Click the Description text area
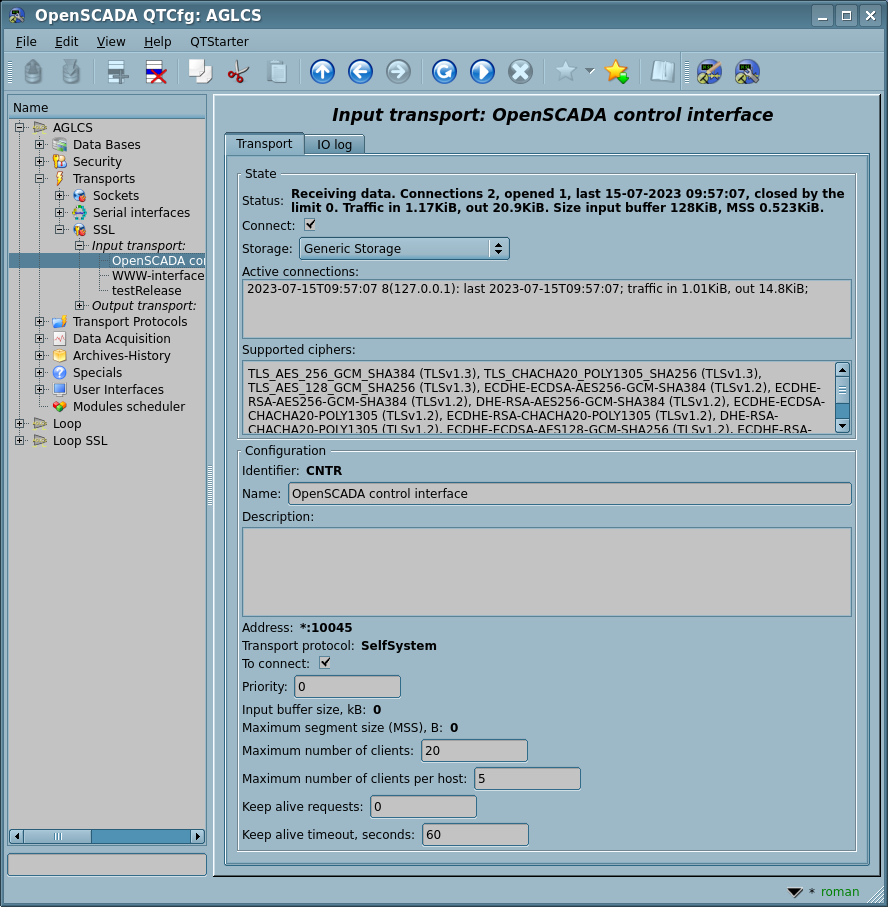888x907 pixels. pos(547,572)
